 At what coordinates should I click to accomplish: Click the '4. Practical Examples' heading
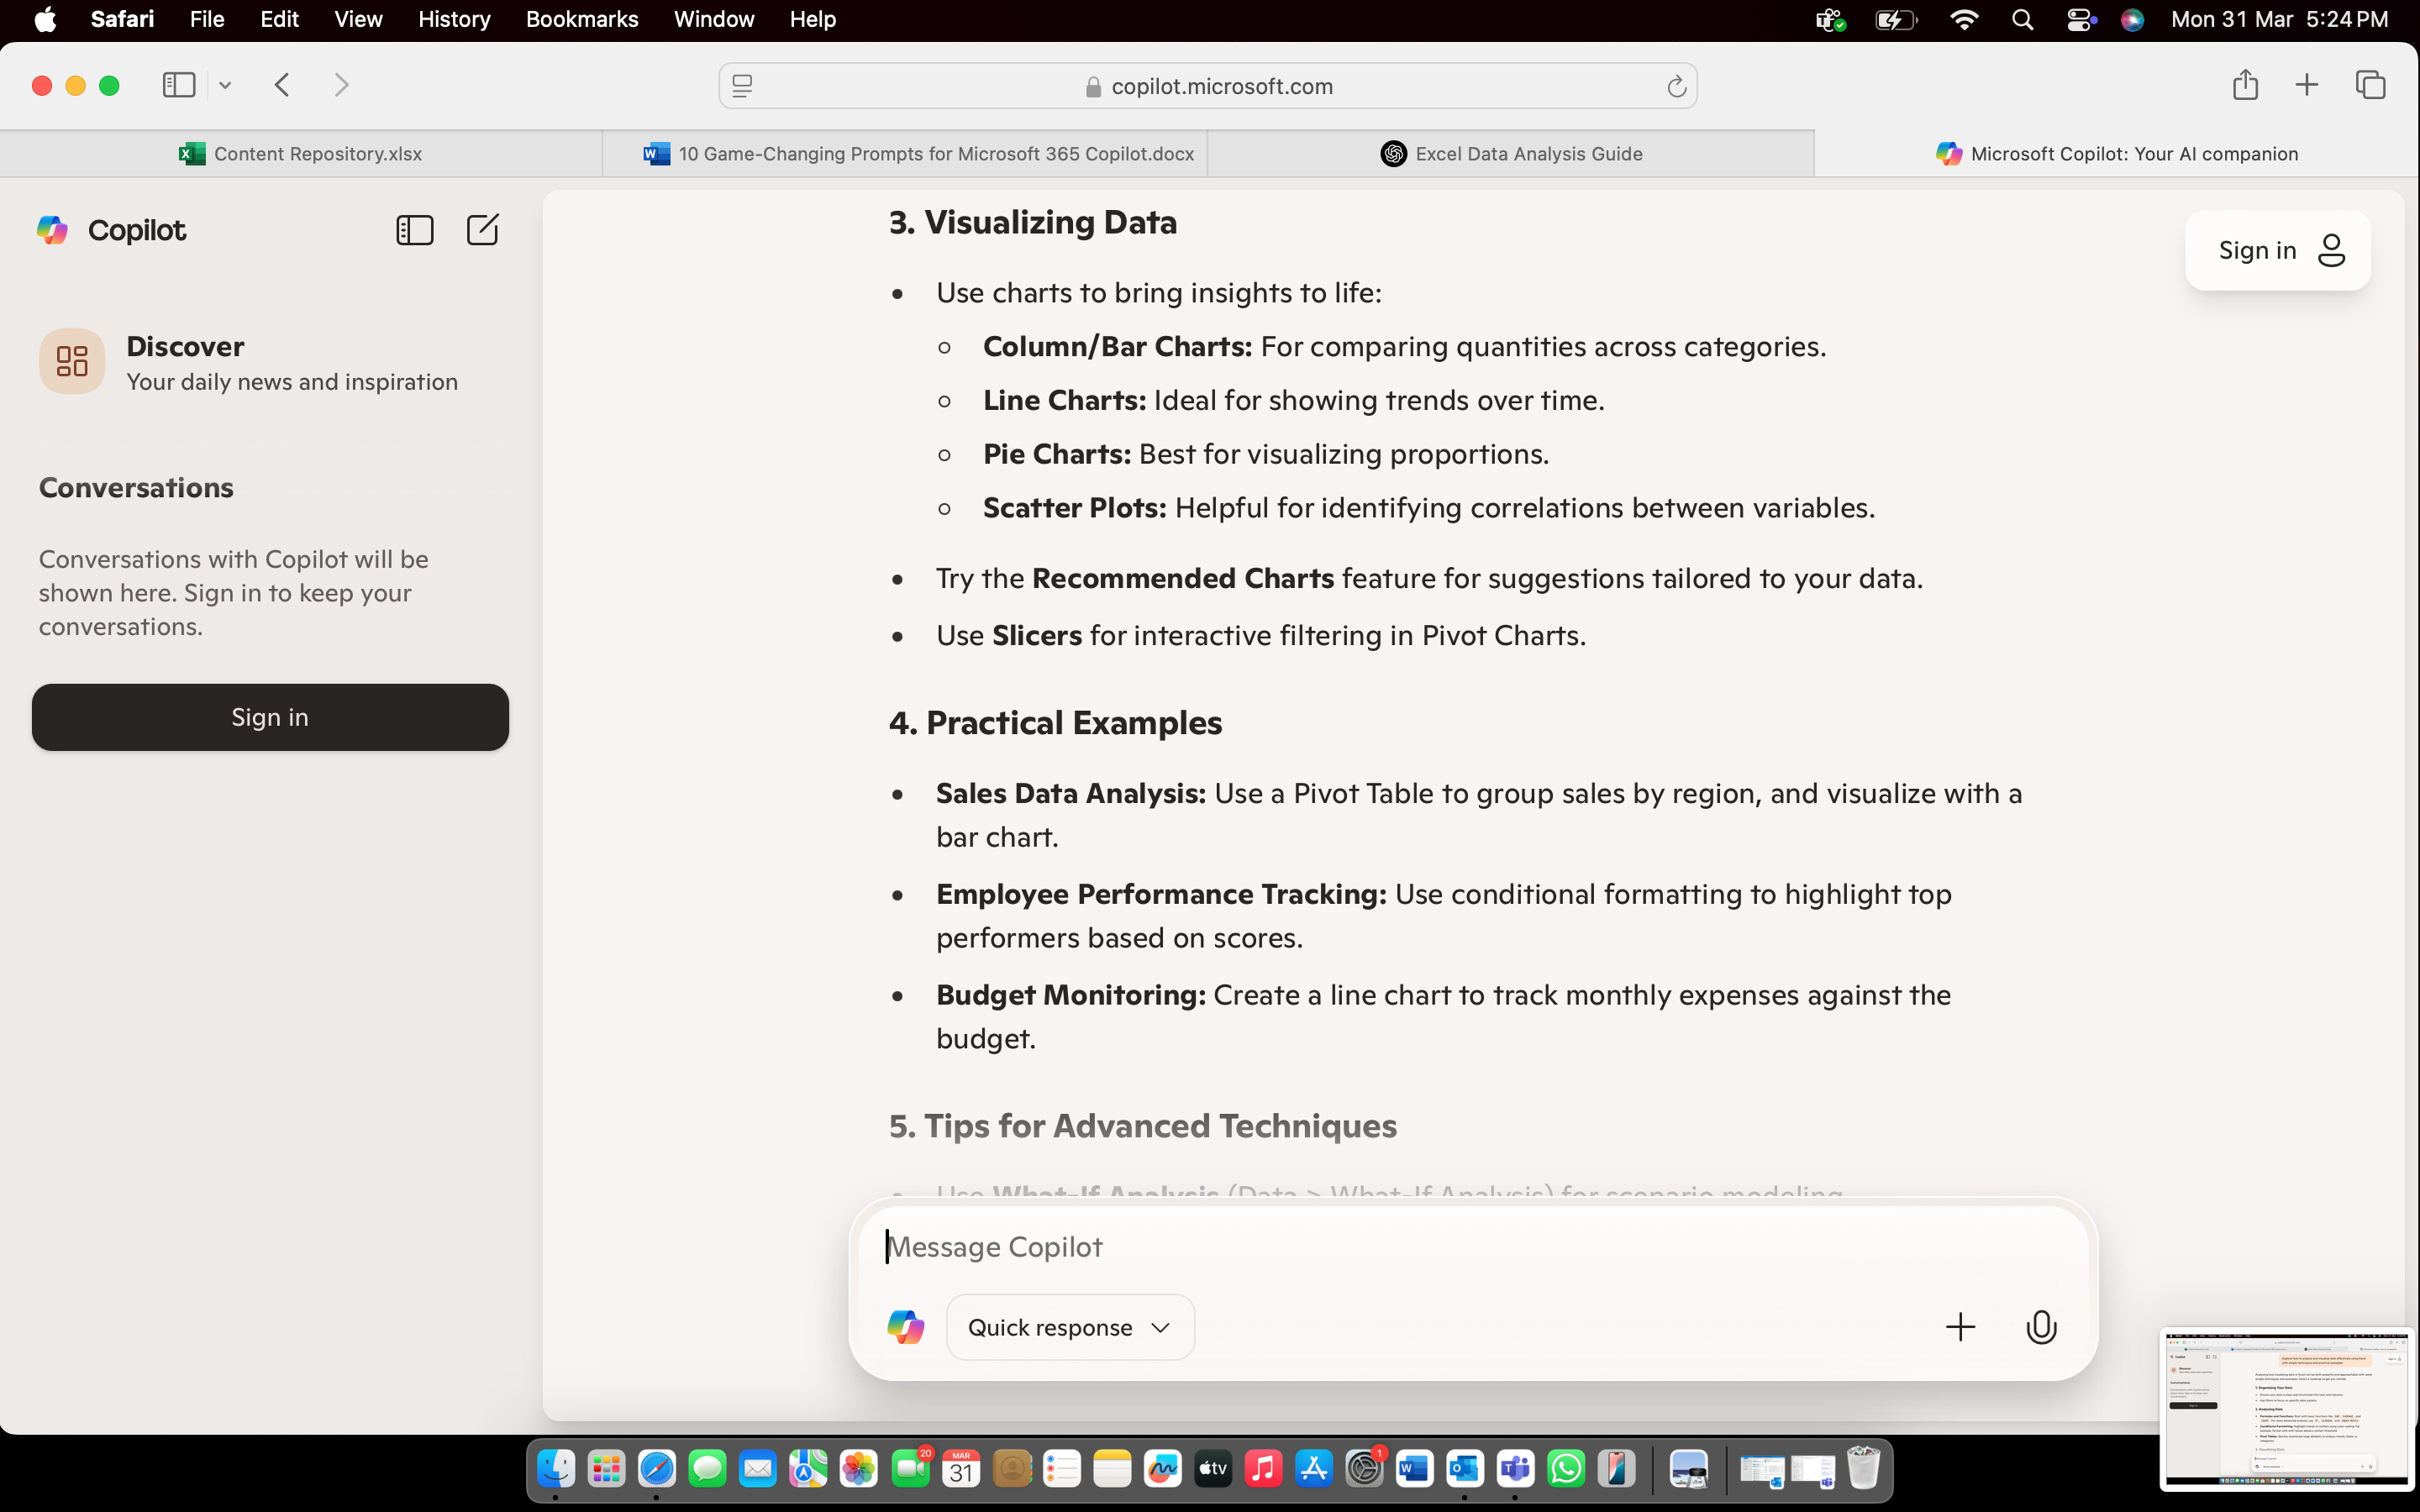click(1055, 722)
